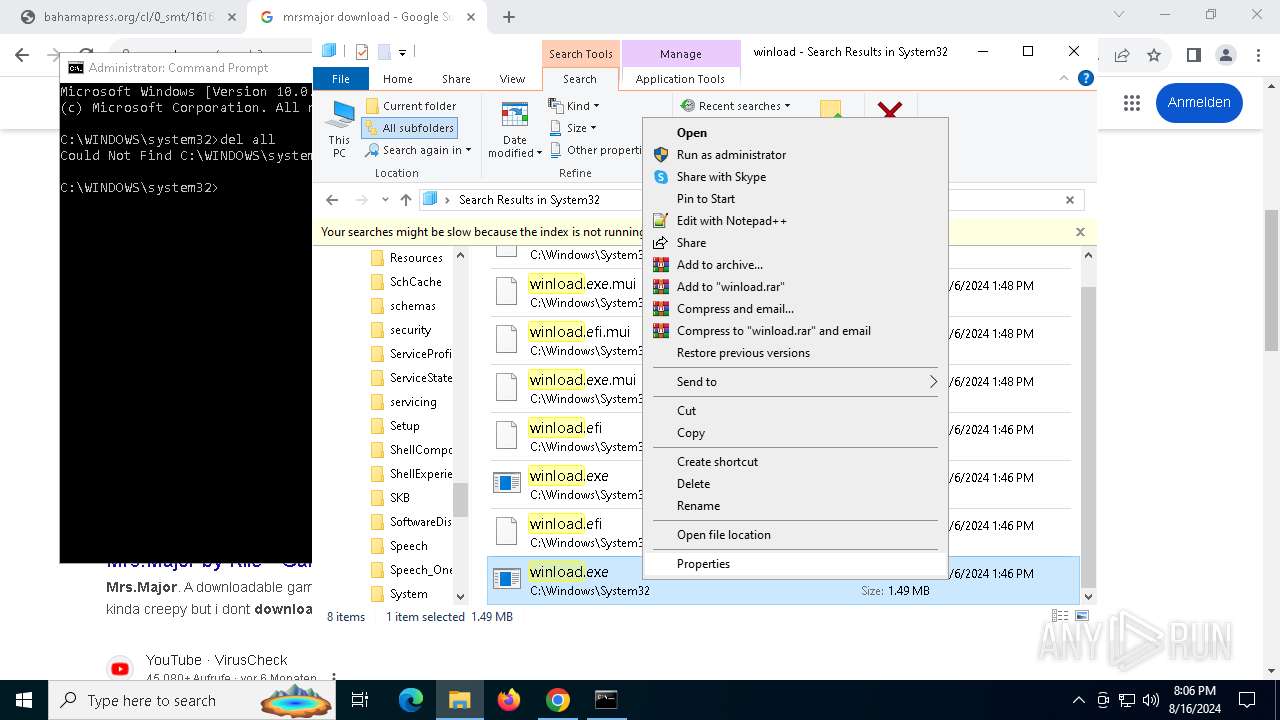Choose Share with Skype entry

tap(721, 177)
